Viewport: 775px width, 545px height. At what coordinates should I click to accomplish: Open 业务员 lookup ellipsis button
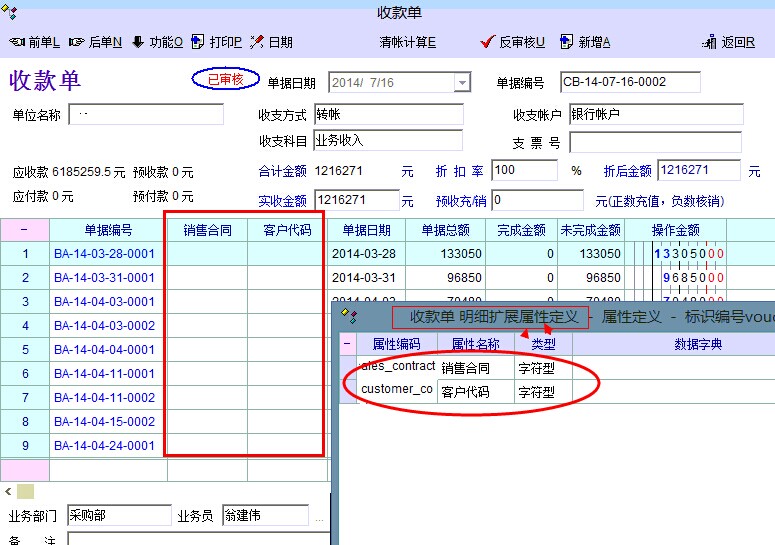tap(319, 517)
